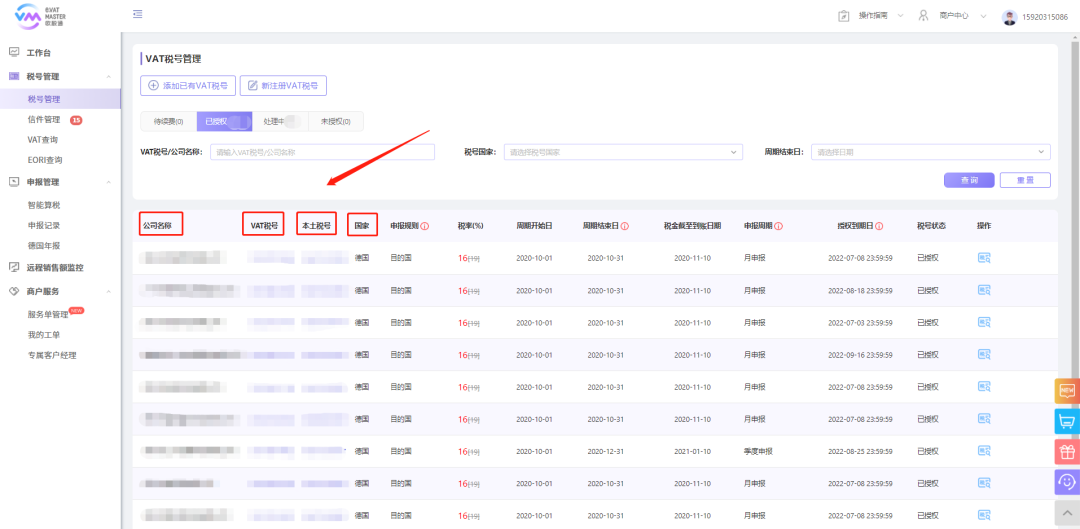Viewport: 1080px width, 529px height.
Task: Click the 商户中心 person icon
Action: [924, 15]
